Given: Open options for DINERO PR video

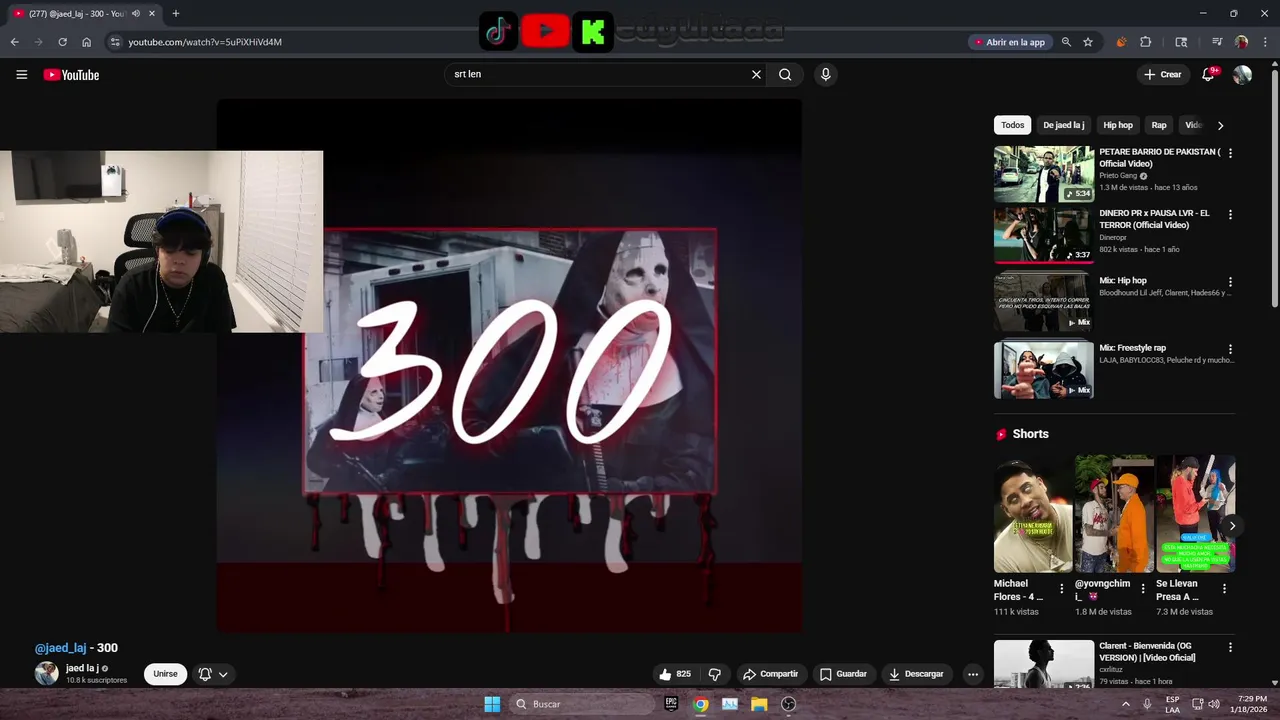Looking at the screenshot, I should (1230, 214).
